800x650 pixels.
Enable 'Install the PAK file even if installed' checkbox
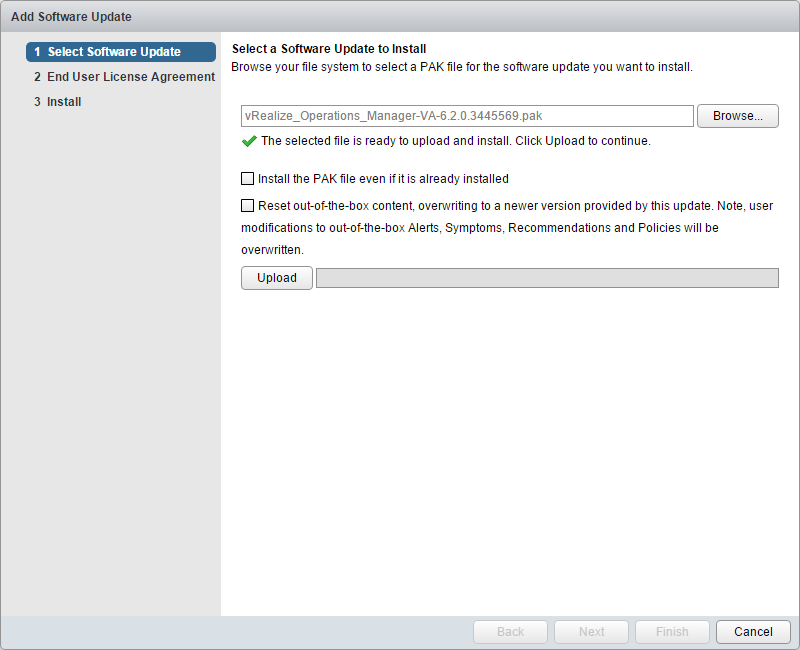pyautogui.click(x=248, y=179)
